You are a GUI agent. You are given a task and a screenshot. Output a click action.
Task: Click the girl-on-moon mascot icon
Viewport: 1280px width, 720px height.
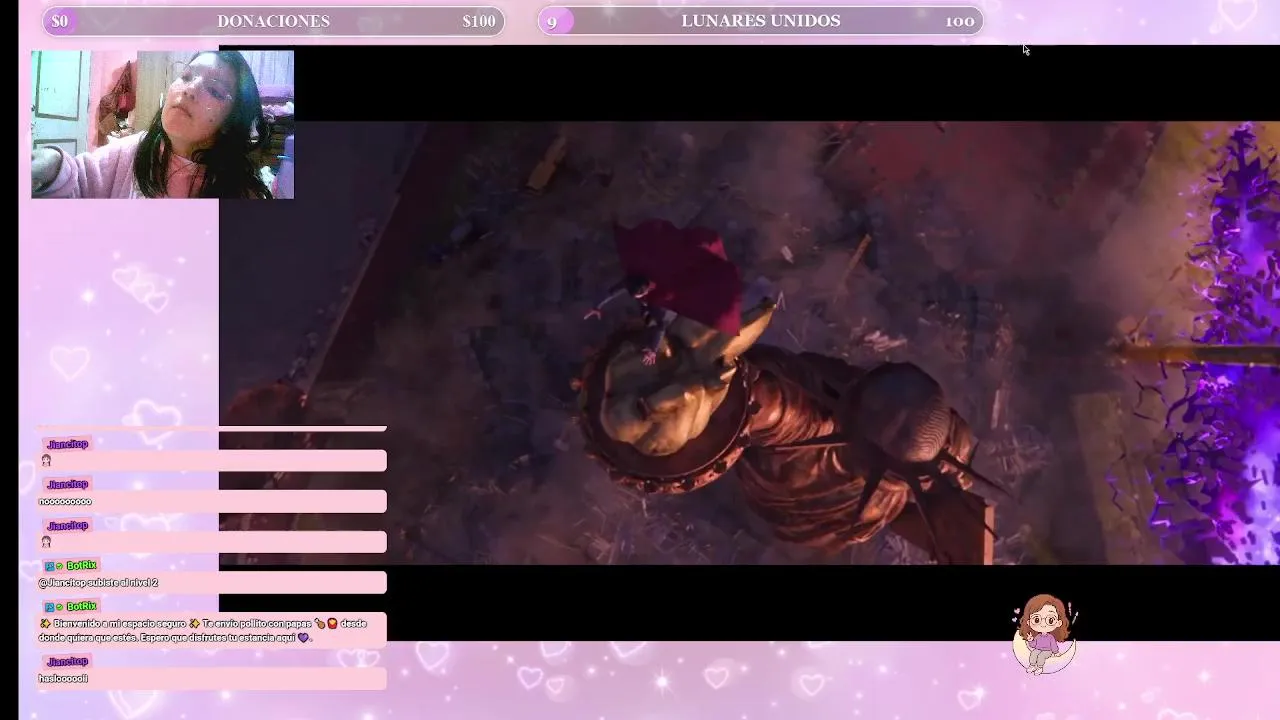point(1044,635)
